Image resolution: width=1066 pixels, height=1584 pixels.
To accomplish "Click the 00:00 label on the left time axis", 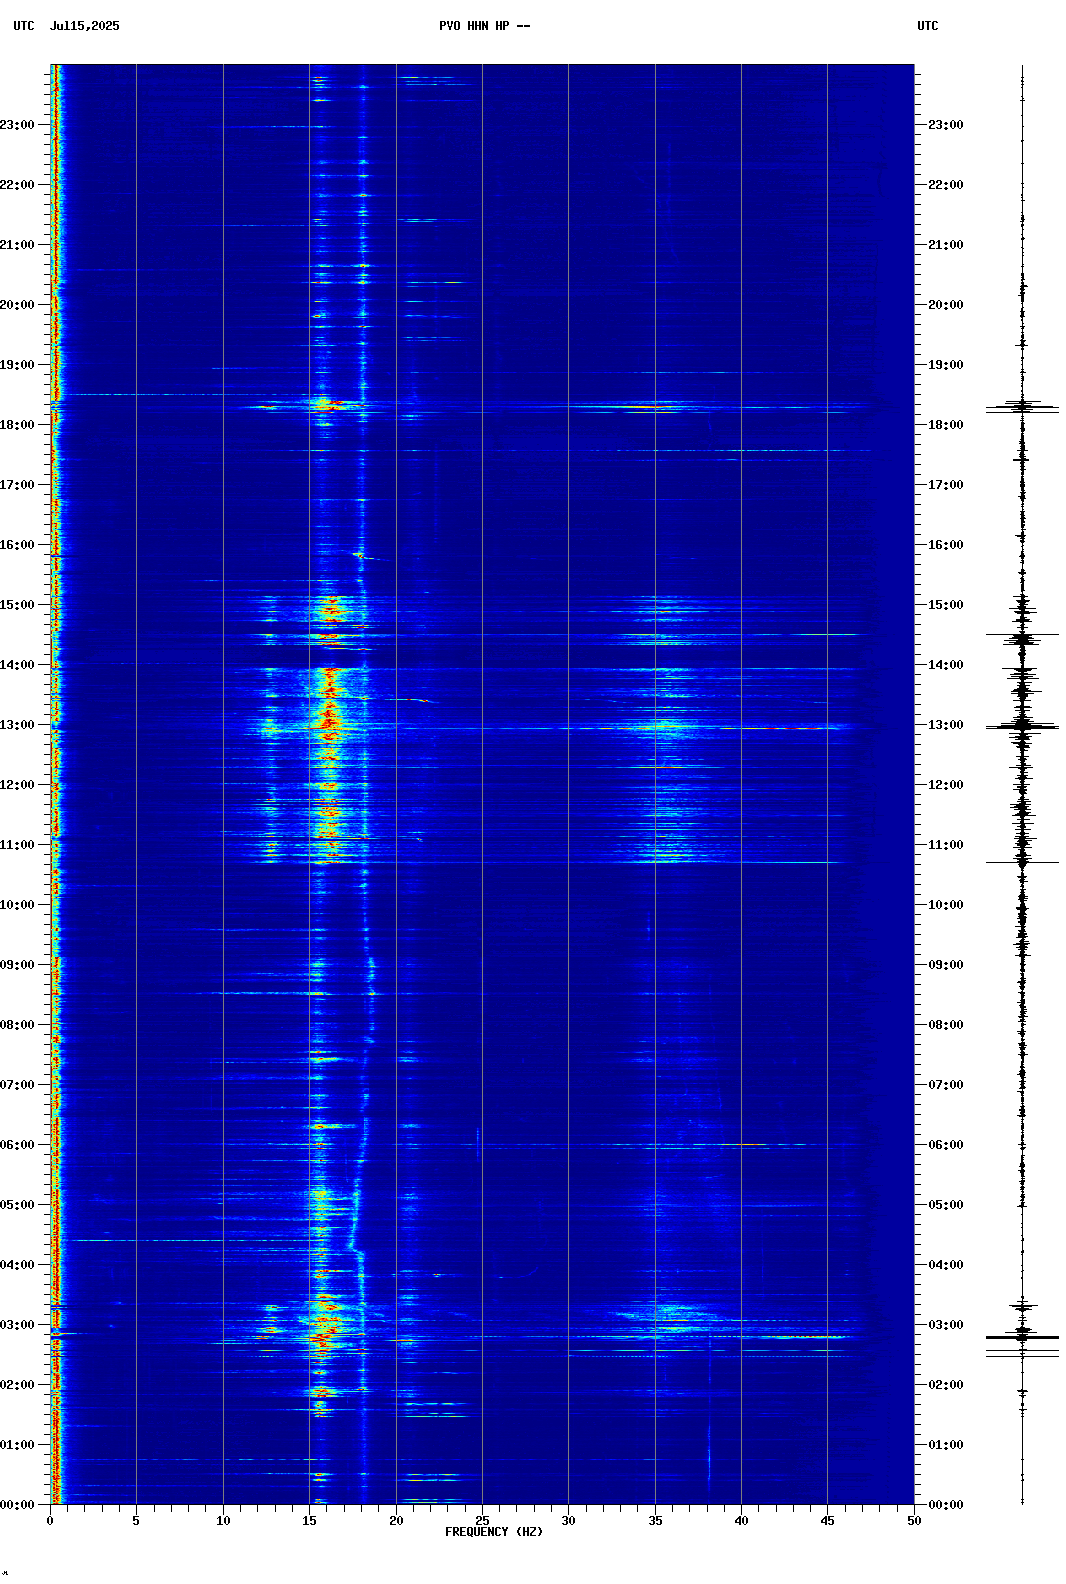I will pyautogui.click(x=17, y=1505).
